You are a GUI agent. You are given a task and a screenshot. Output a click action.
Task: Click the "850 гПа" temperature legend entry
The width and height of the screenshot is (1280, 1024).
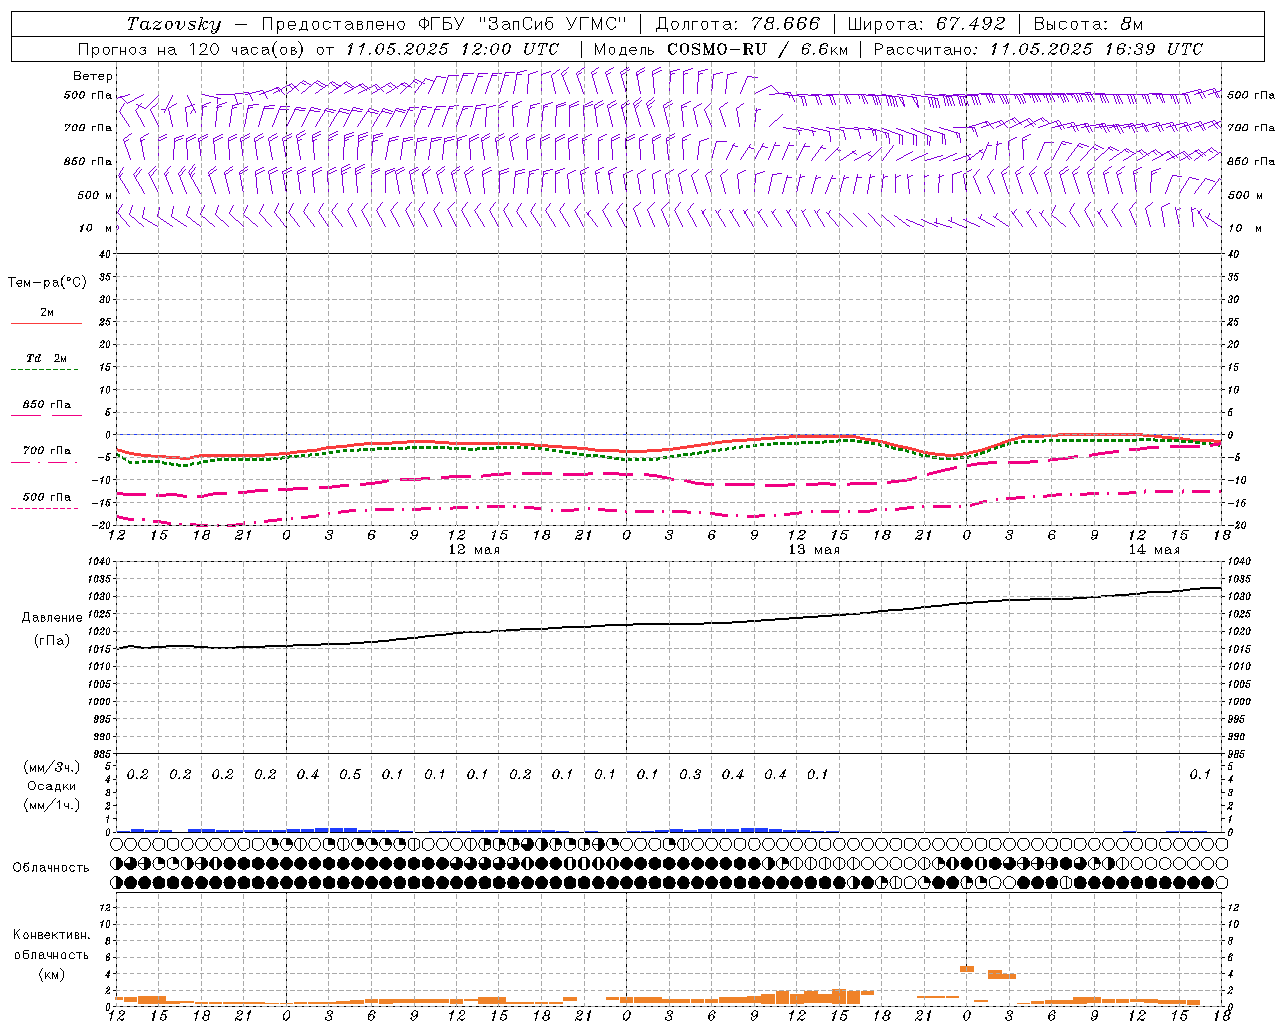pos(47,405)
